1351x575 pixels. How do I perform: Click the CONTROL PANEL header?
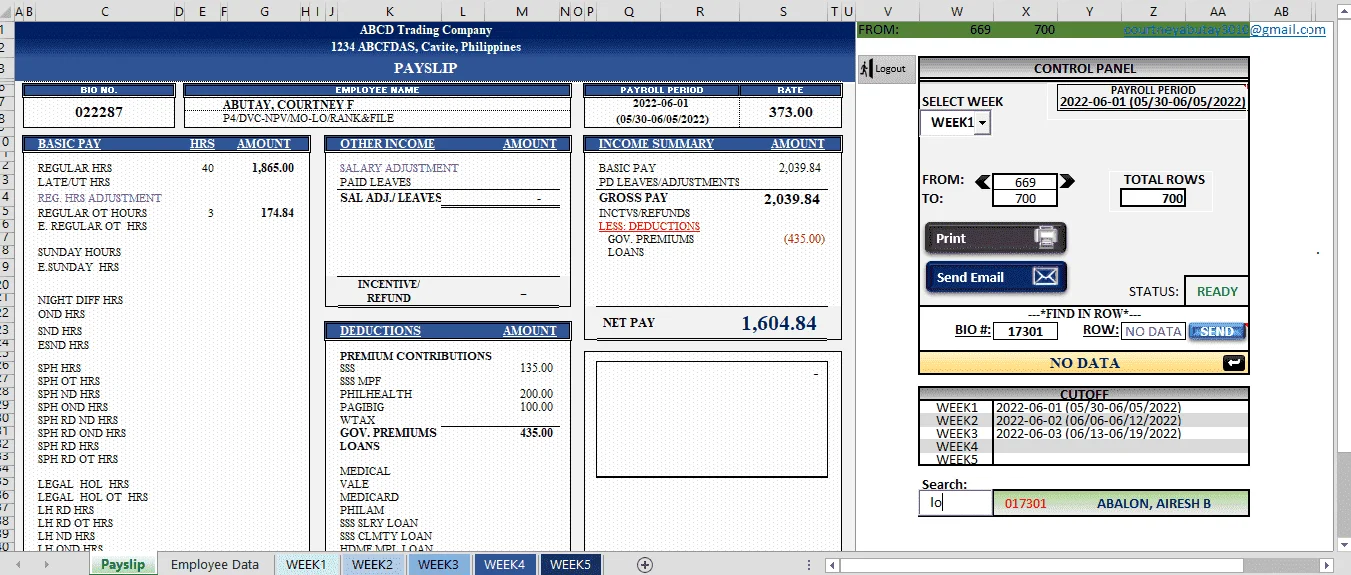(x=1084, y=68)
